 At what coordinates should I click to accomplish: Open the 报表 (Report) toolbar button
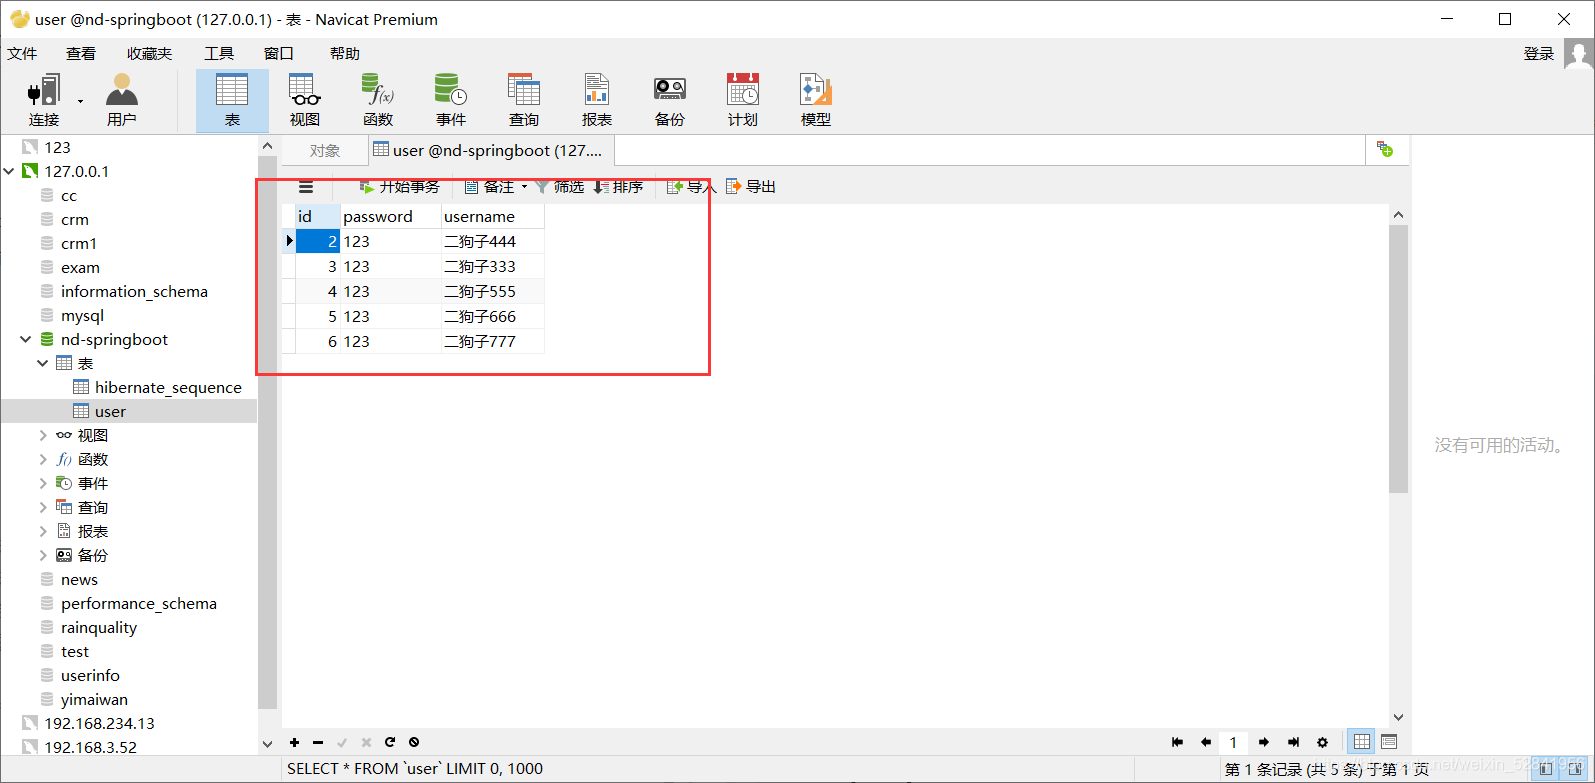[597, 101]
